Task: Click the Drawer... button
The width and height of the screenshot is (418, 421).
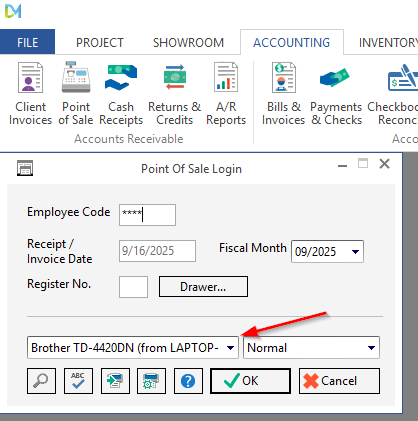Action: click(203, 287)
